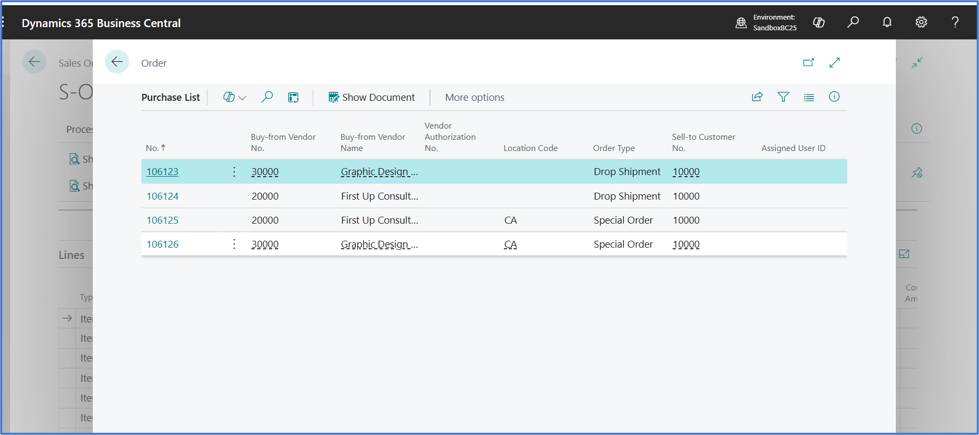Click pin icon on background page
The height and width of the screenshot is (435, 979).
(x=917, y=173)
